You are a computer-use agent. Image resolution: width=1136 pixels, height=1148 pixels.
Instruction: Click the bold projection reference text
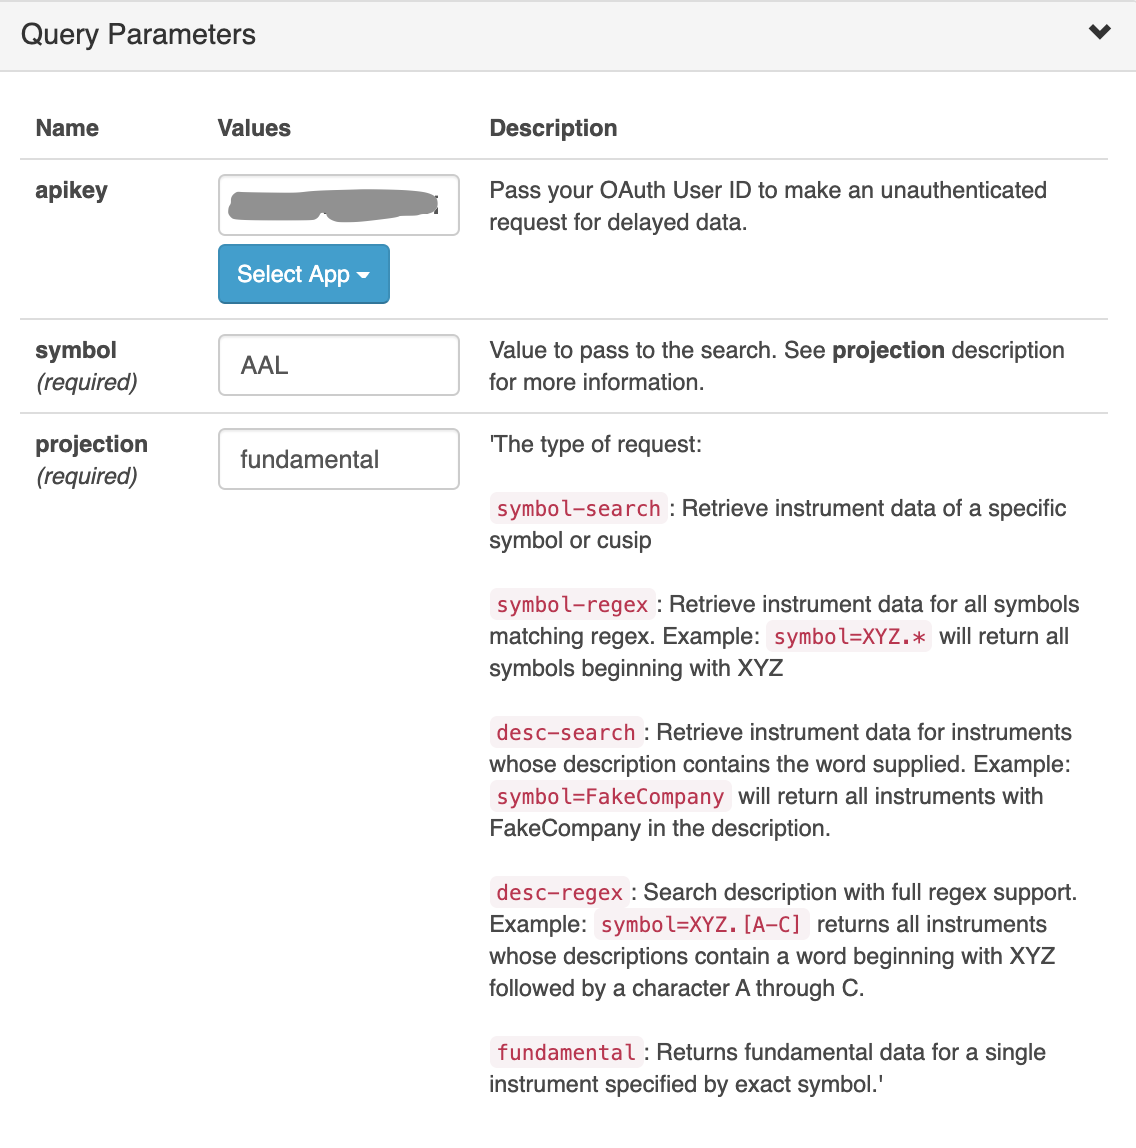(886, 350)
